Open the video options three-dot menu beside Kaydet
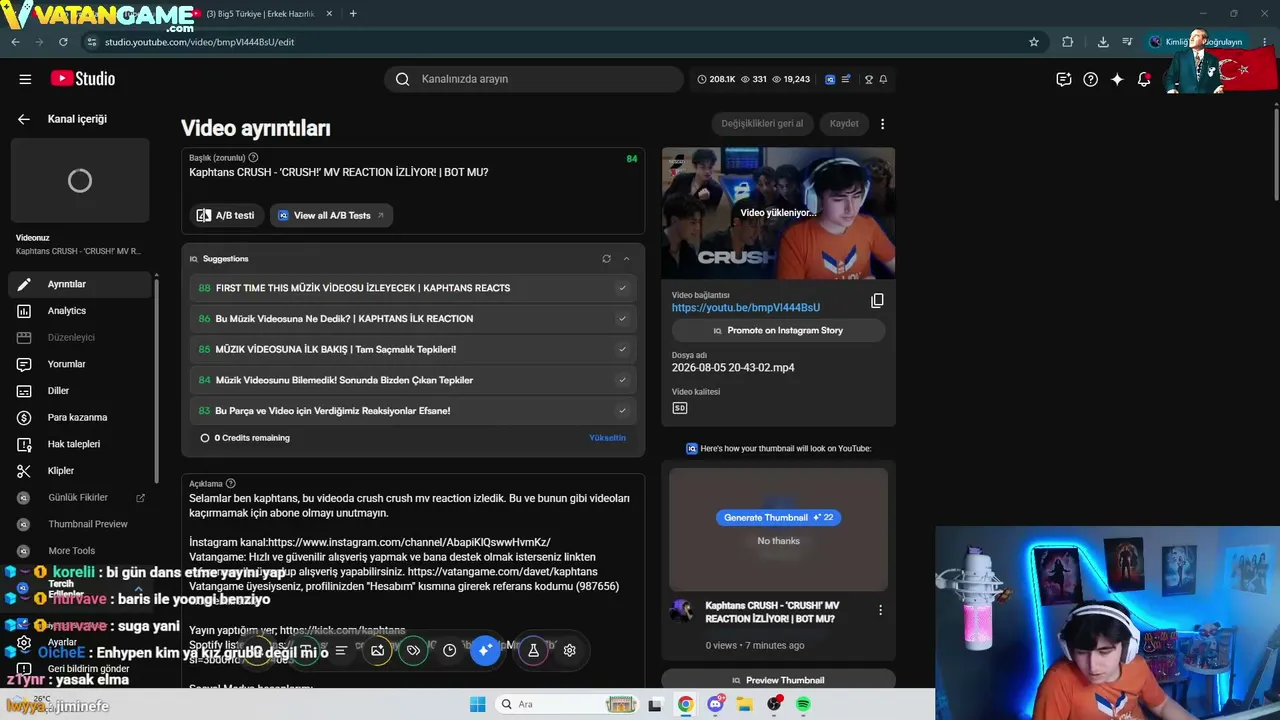Image resolution: width=1280 pixels, height=720 pixels. pos(882,124)
